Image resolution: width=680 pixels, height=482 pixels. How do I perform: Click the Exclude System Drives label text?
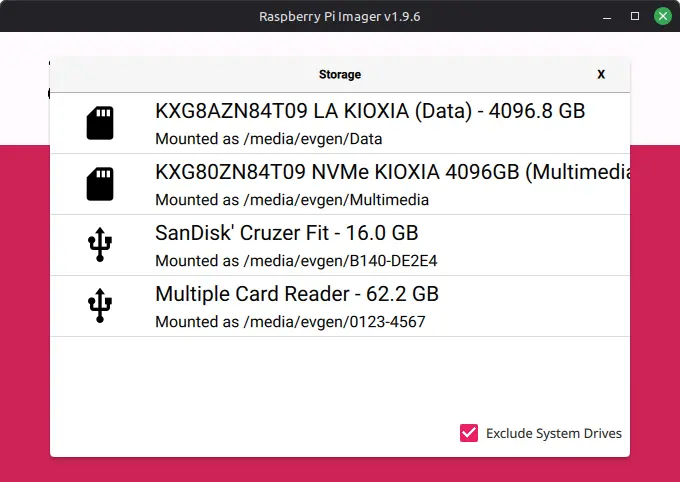(x=553, y=433)
